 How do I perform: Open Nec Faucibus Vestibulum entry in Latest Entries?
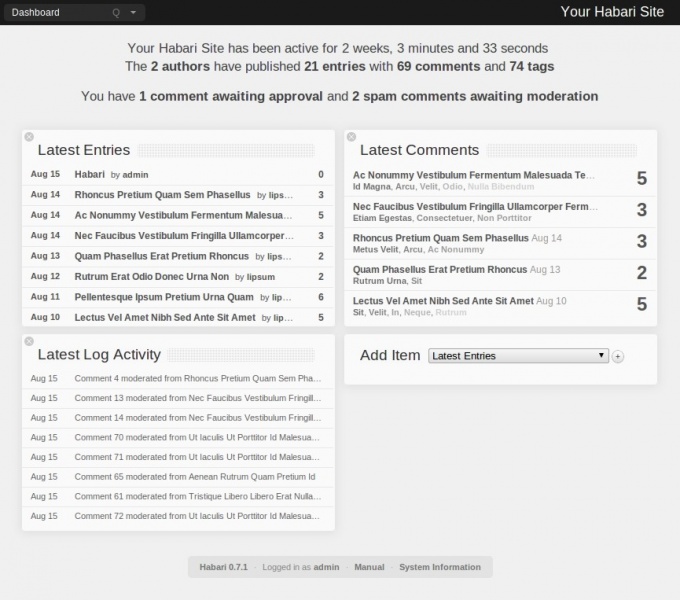pos(184,235)
